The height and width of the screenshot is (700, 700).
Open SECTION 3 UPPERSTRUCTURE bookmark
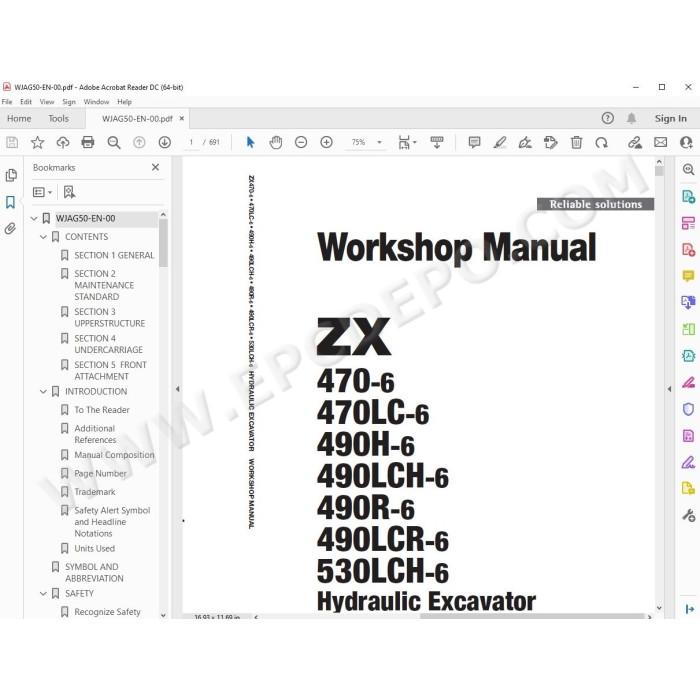(x=110, y=317)
